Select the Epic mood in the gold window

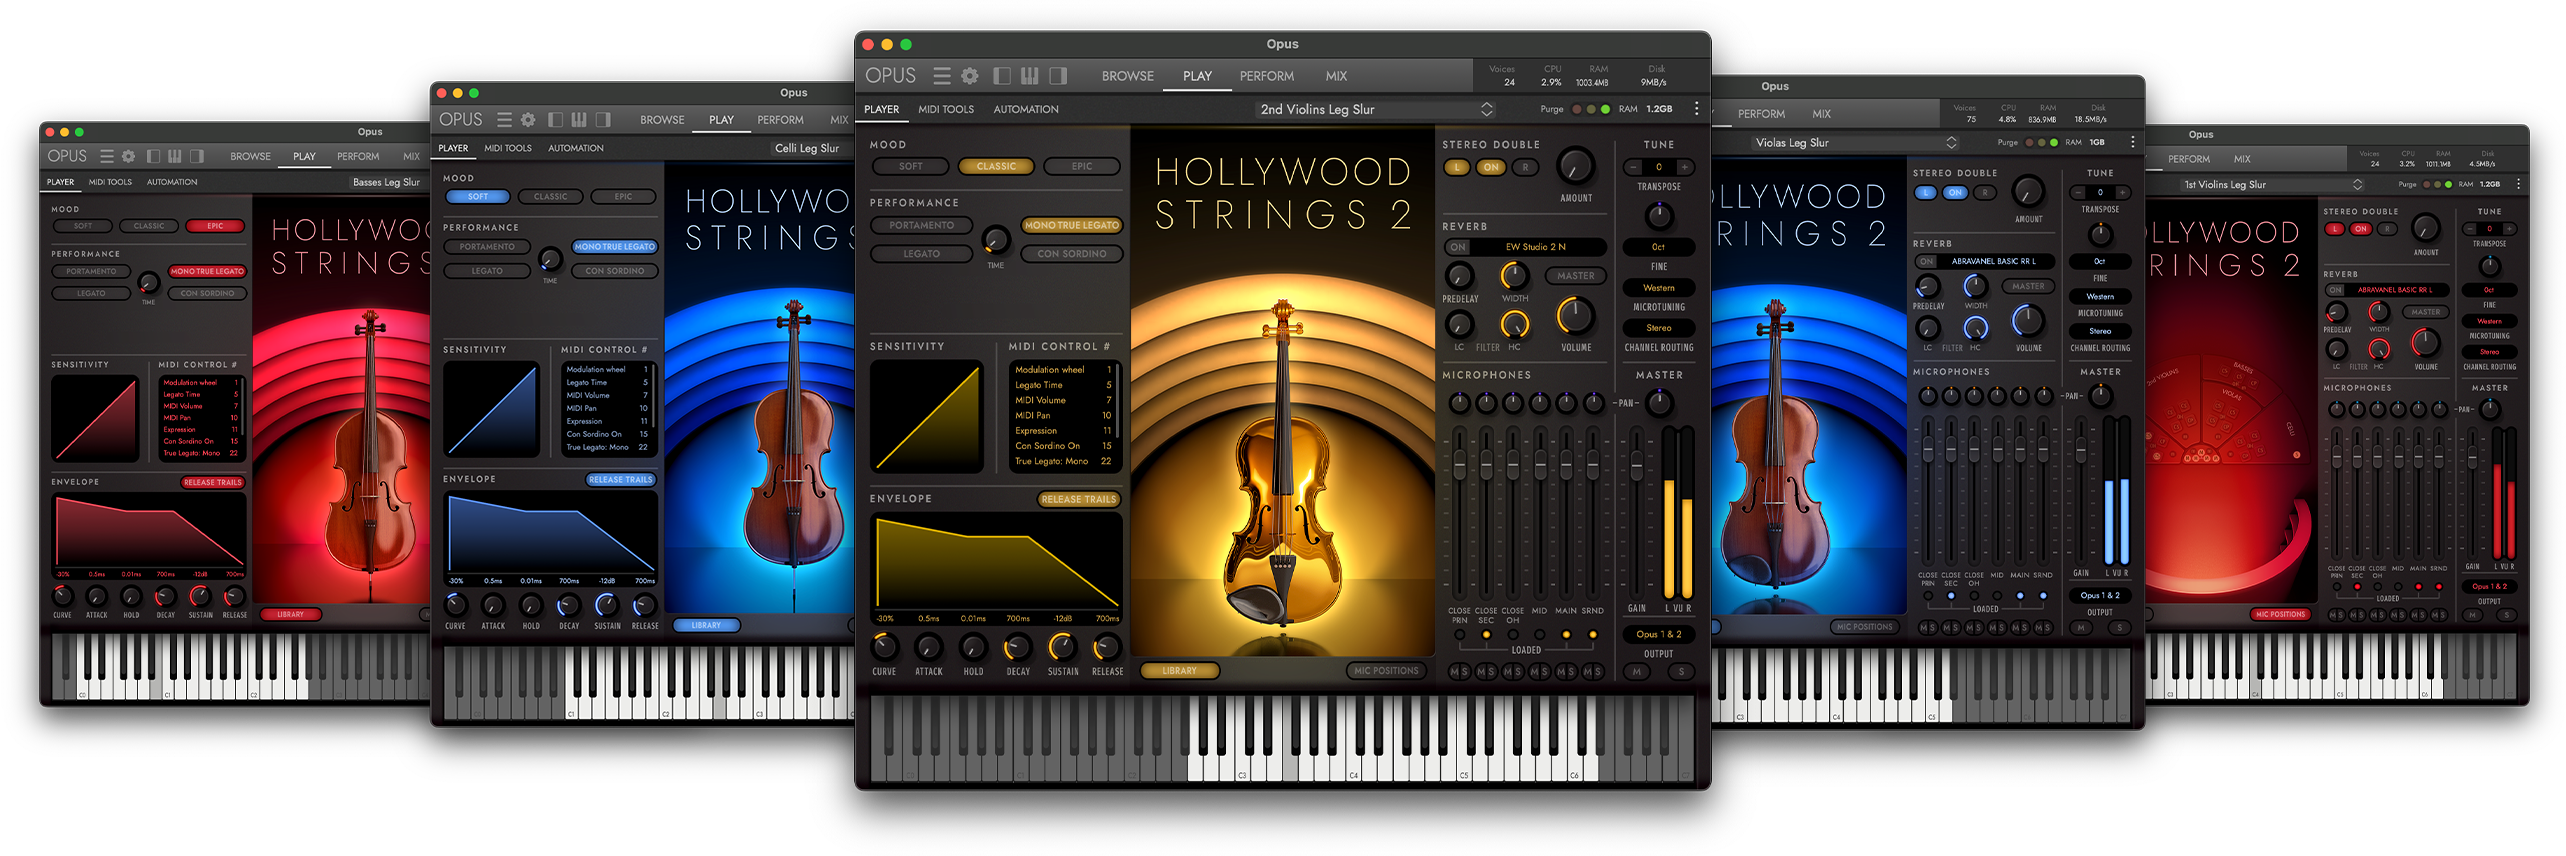[1081, 167]
